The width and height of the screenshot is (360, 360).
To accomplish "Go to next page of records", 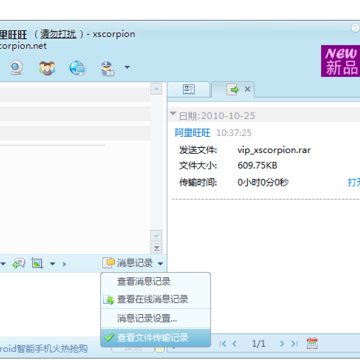I will [x=282, y=344].
